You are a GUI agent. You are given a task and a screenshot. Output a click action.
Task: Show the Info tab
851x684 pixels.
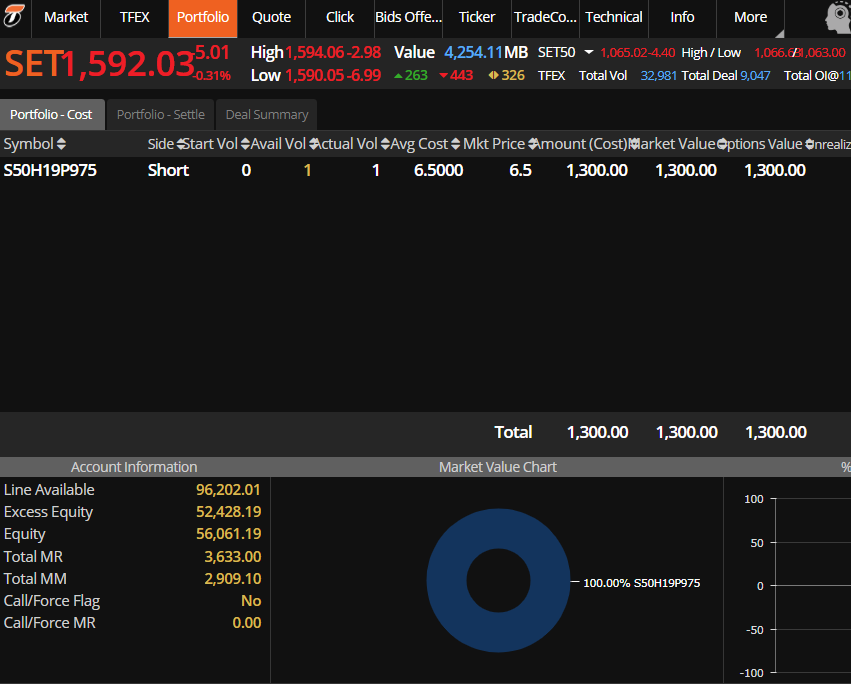682,17
